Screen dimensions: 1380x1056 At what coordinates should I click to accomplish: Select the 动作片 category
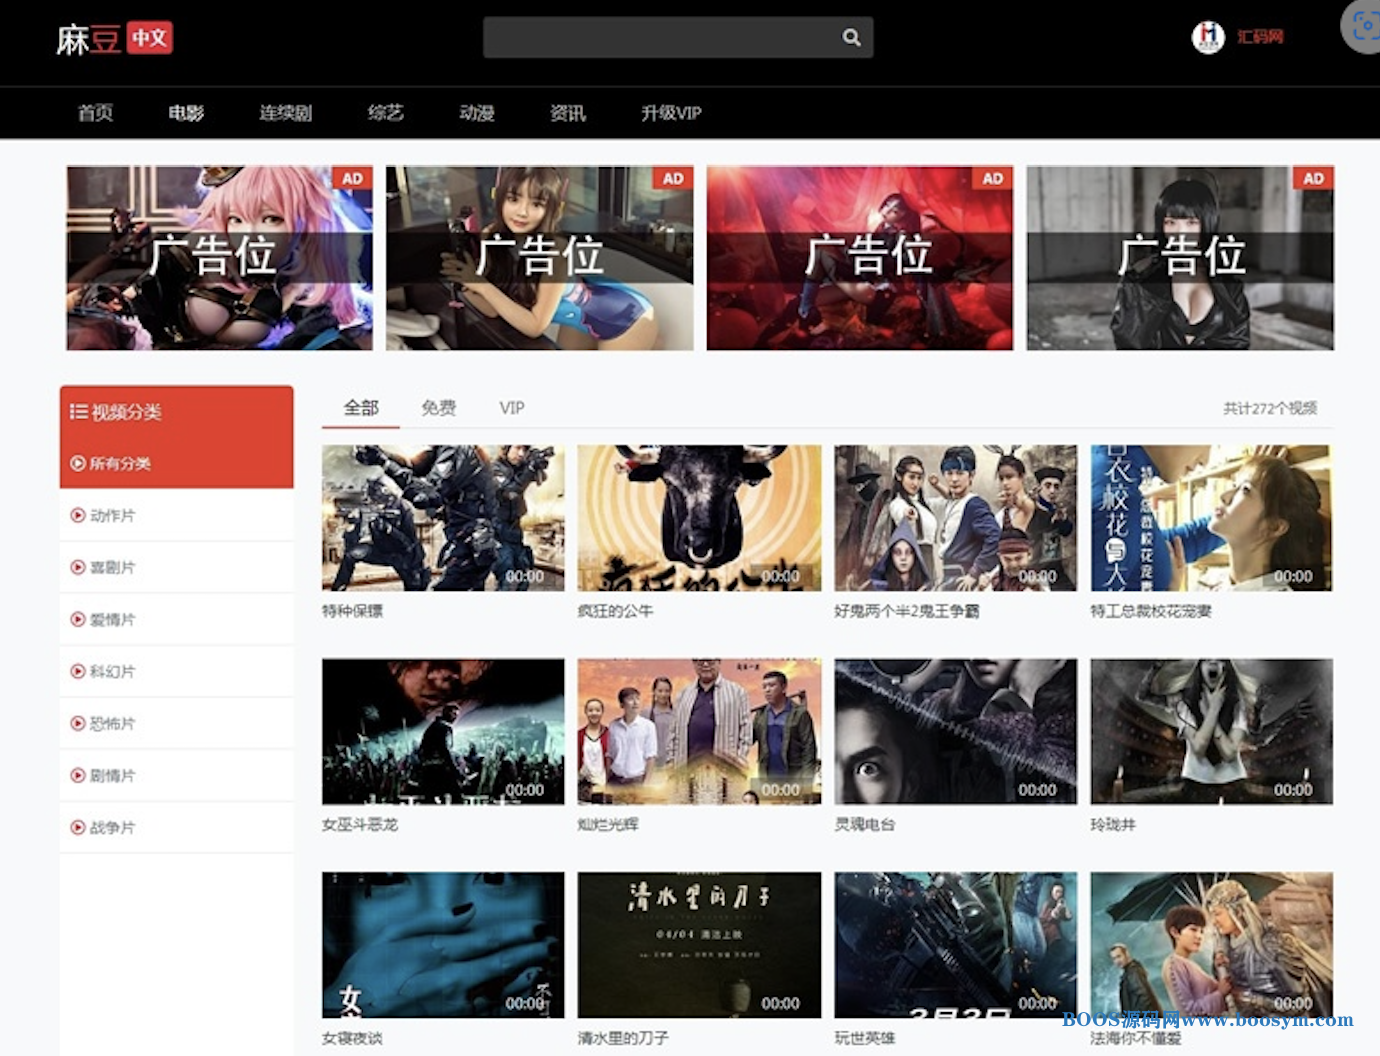[x=177, y=515]
